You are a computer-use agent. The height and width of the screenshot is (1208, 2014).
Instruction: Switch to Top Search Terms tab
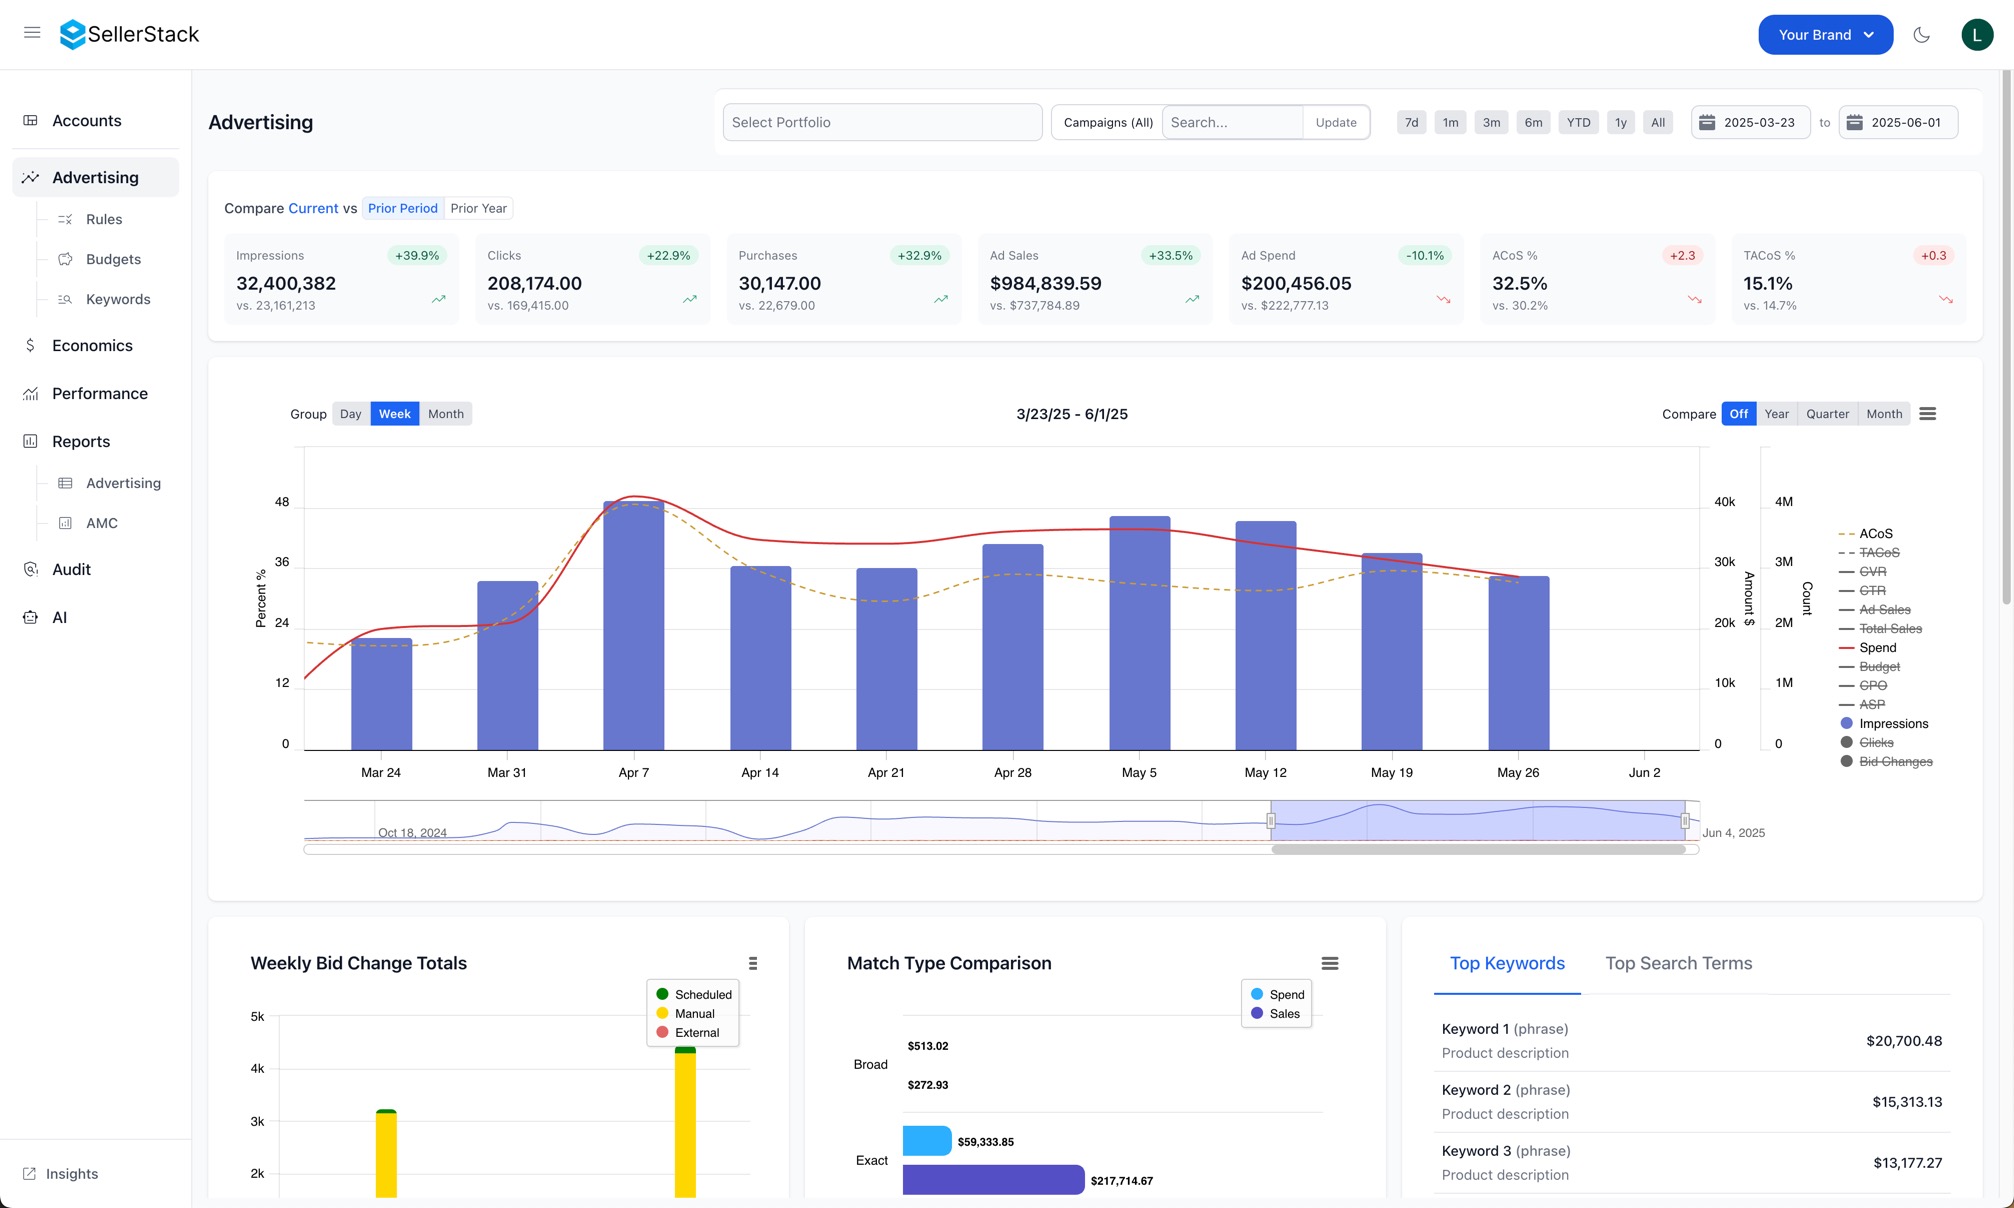(1678, 963)
